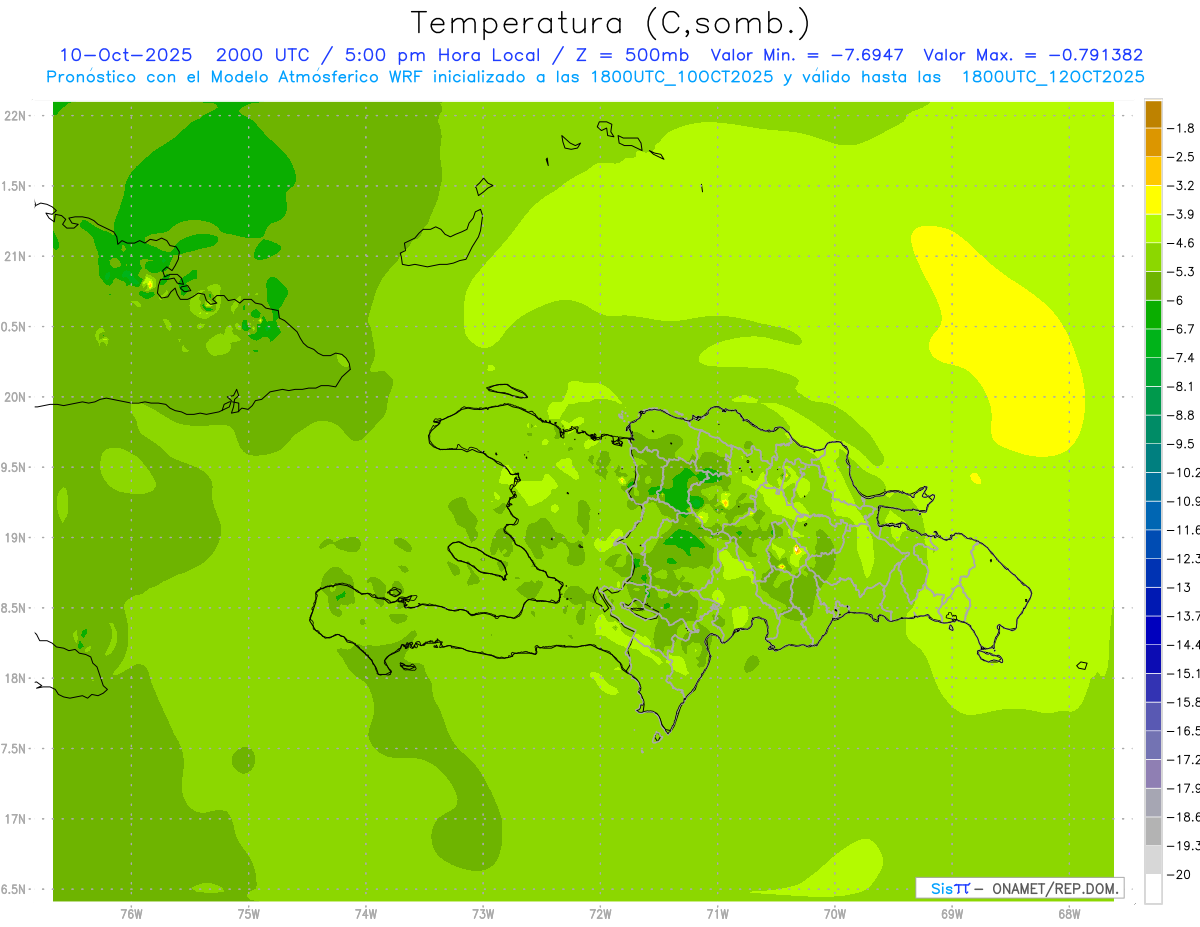Pick the white swatch below -20 label
This screenshot has height=927, width=1200.
pyautogui.click(x=1153, y=888)
